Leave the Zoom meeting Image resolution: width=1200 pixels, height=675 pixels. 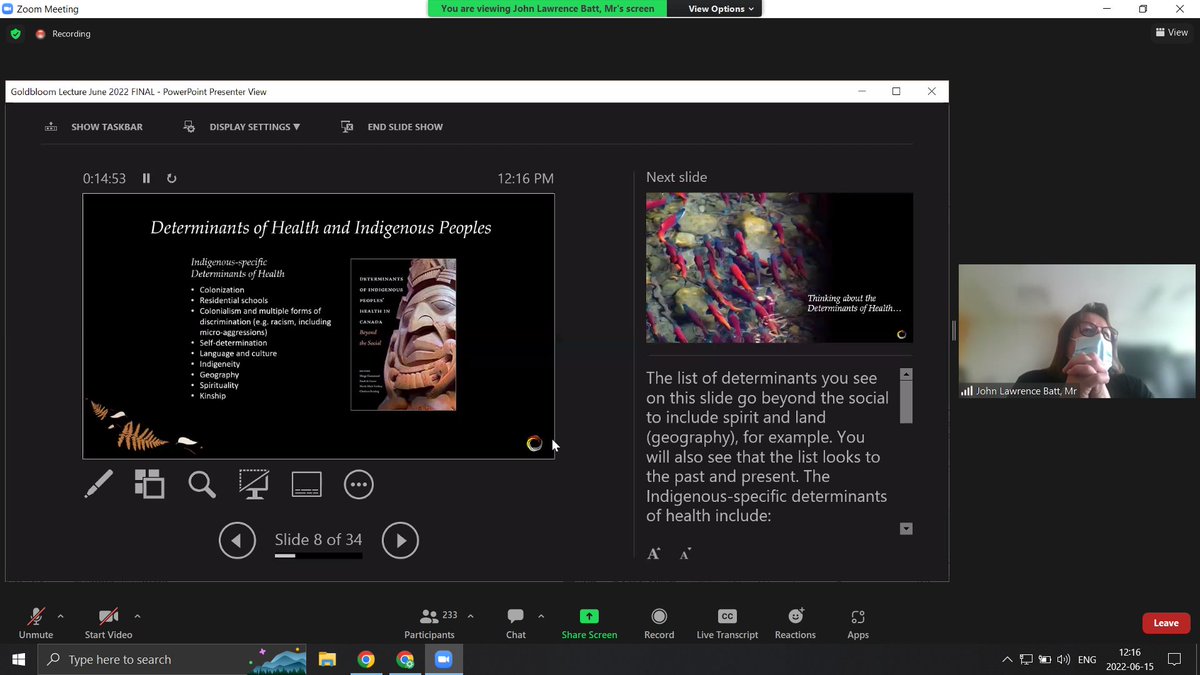pos(1166,623)
